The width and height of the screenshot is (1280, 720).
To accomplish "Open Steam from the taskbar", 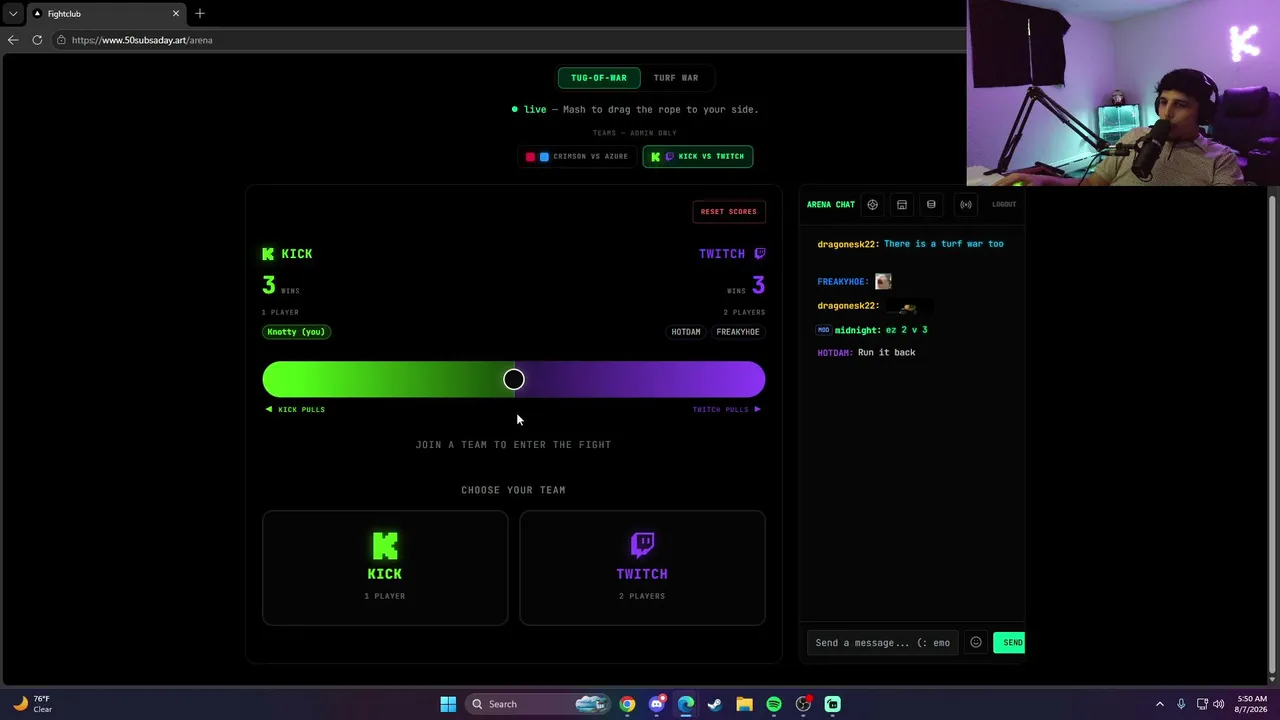I will click(x=715, y=704).
